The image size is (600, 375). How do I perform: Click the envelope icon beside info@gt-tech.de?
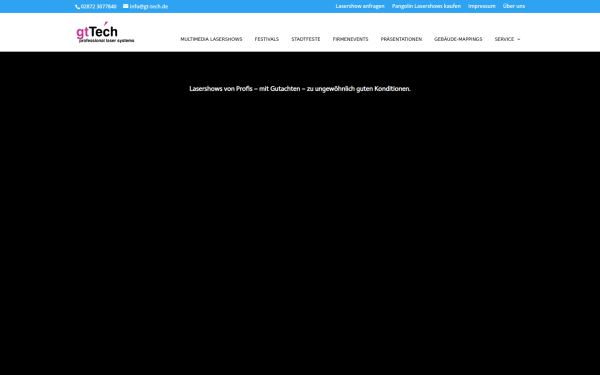point(126,6)
